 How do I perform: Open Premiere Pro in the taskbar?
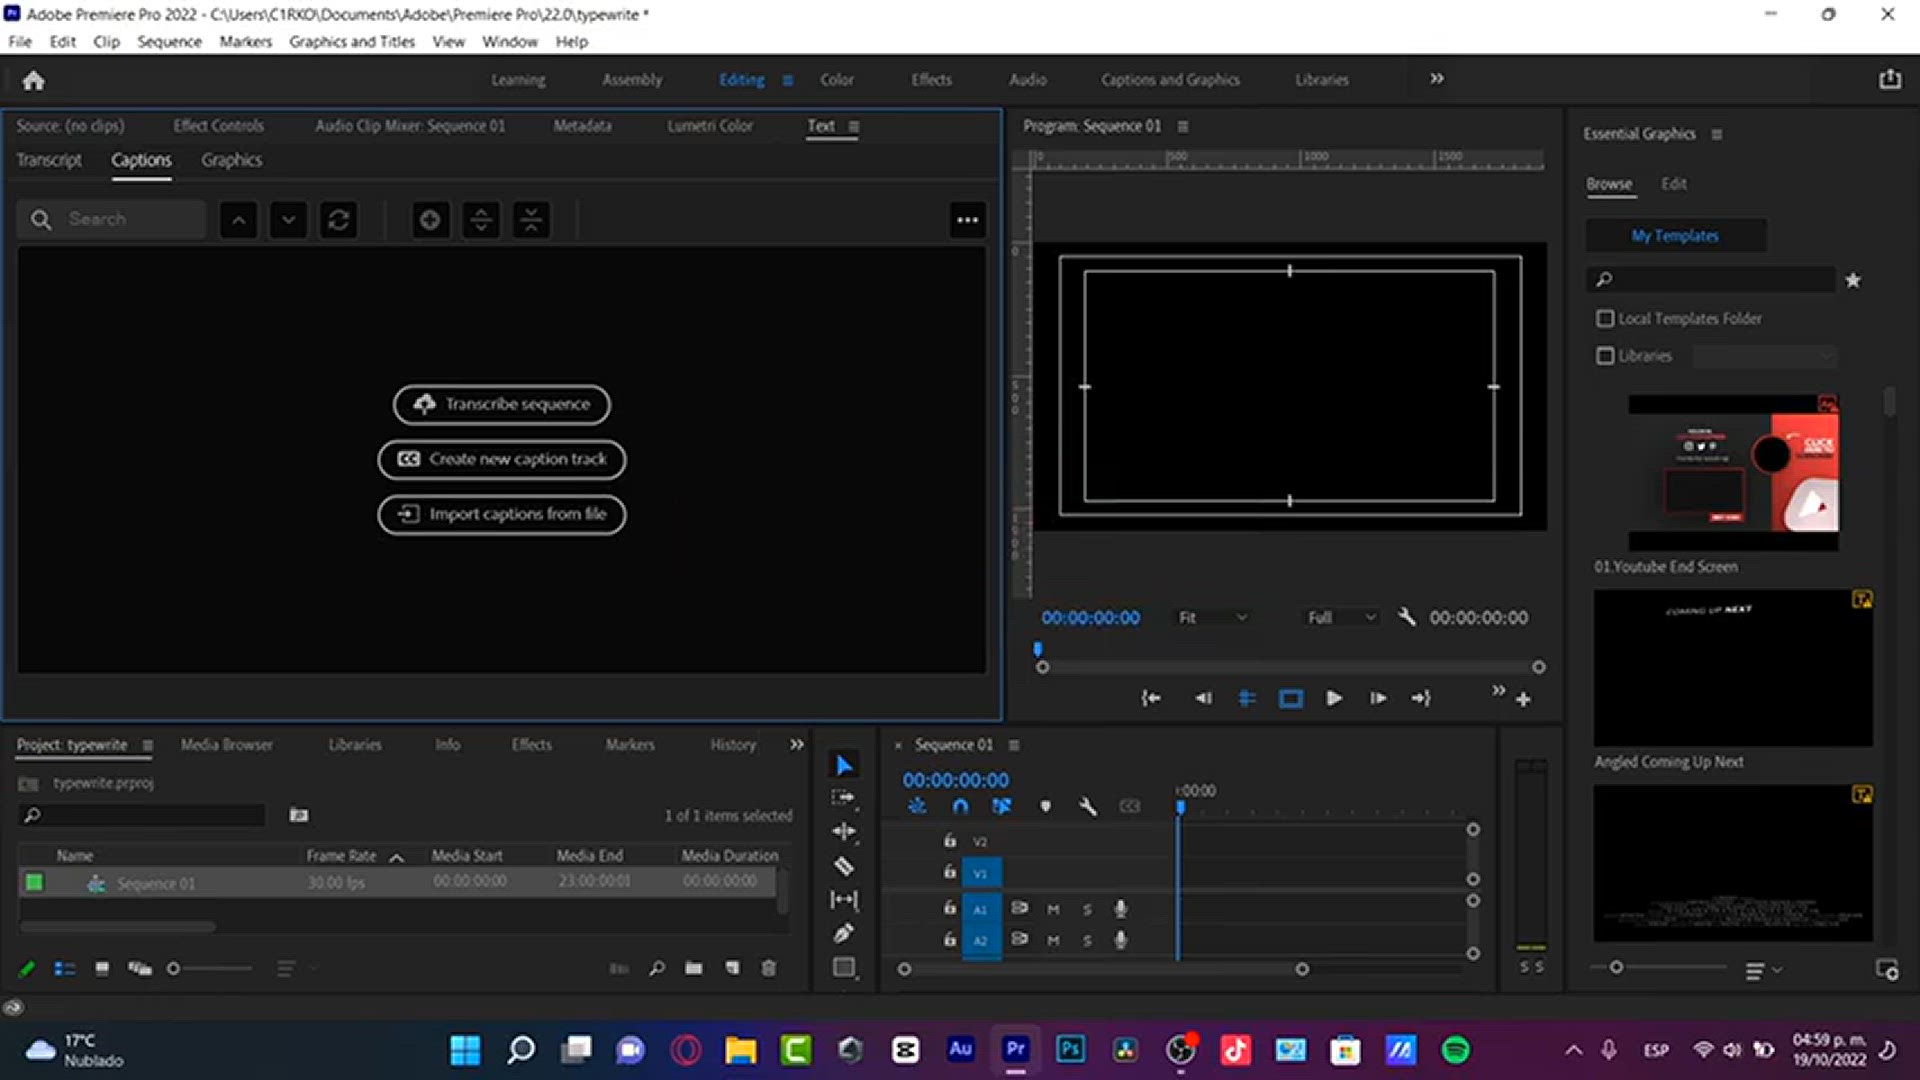tap(1015, 1050)
